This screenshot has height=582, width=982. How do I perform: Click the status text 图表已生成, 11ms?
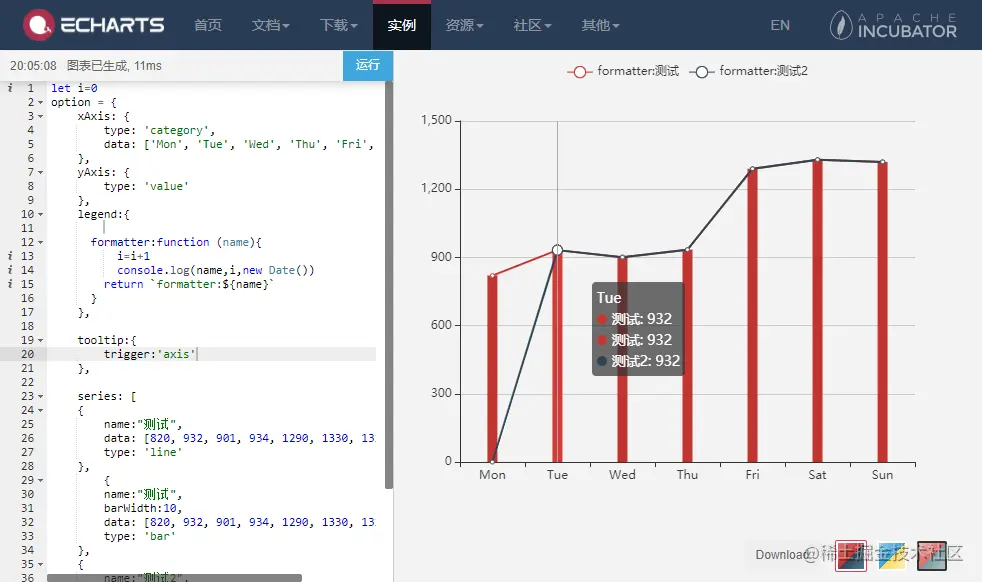114,66
